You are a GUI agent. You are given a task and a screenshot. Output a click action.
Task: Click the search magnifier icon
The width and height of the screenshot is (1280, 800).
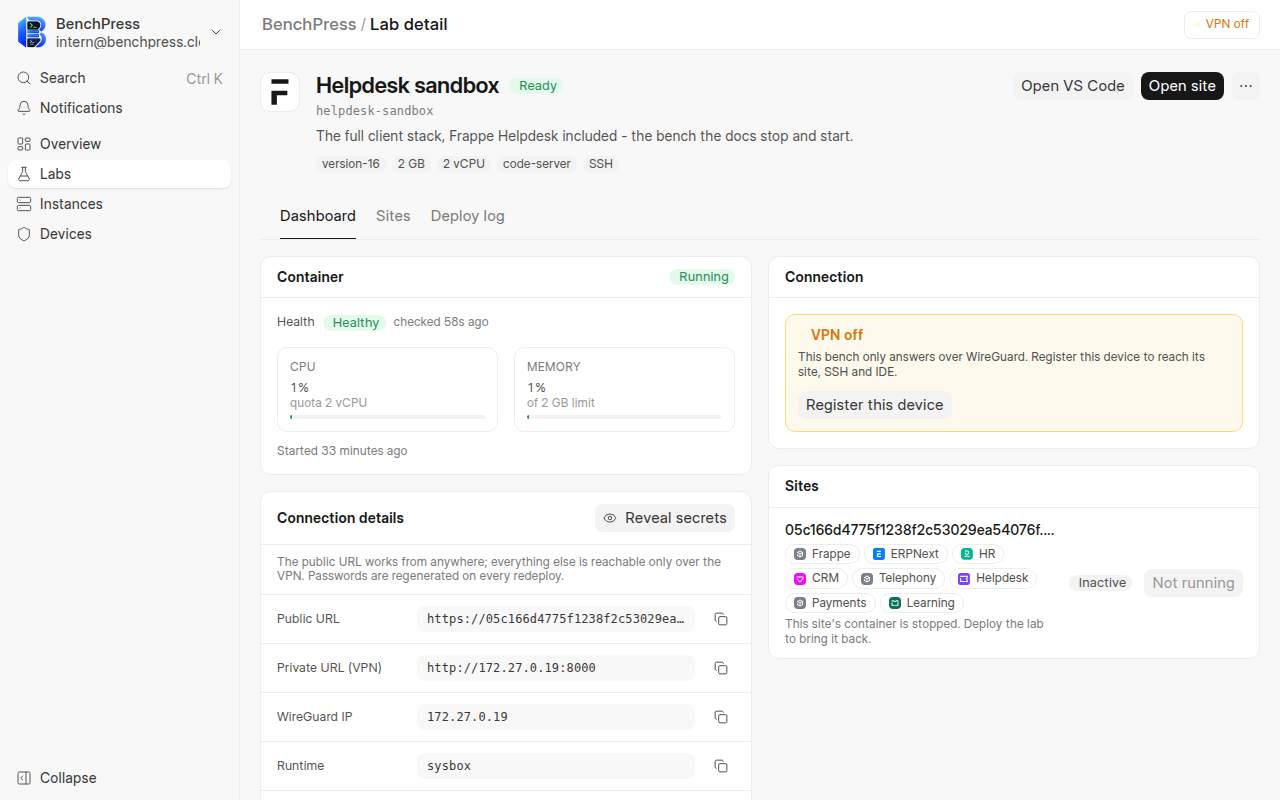(x=24, y=78)
